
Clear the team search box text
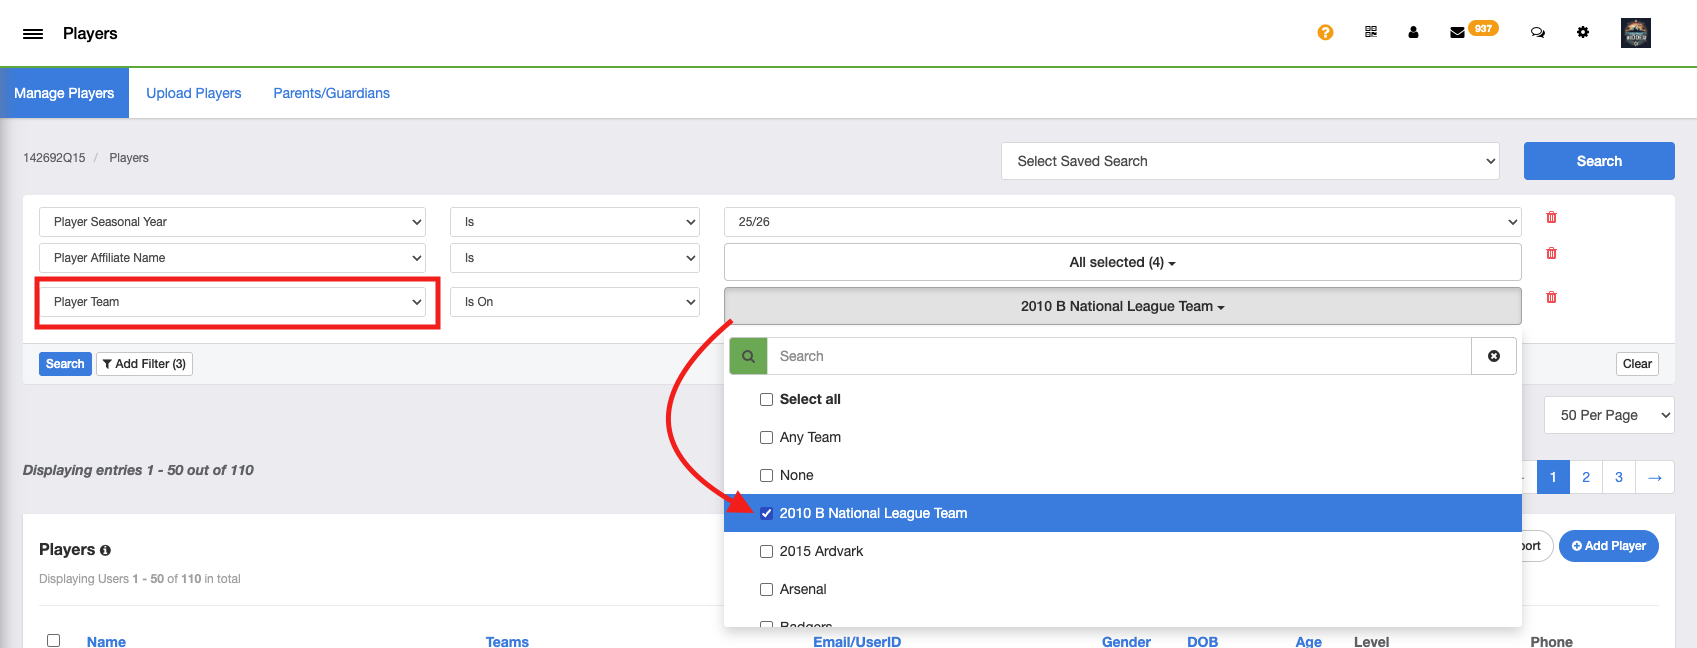pyautogui.click(x=1493, y=356)
